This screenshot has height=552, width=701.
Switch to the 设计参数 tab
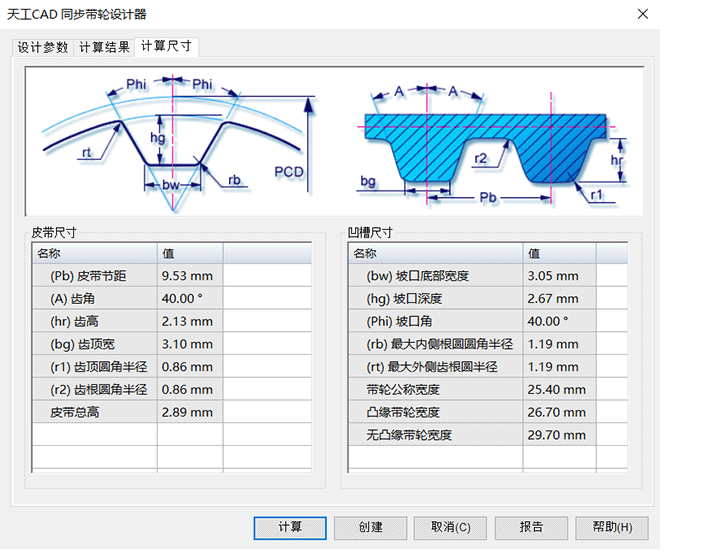43,48
